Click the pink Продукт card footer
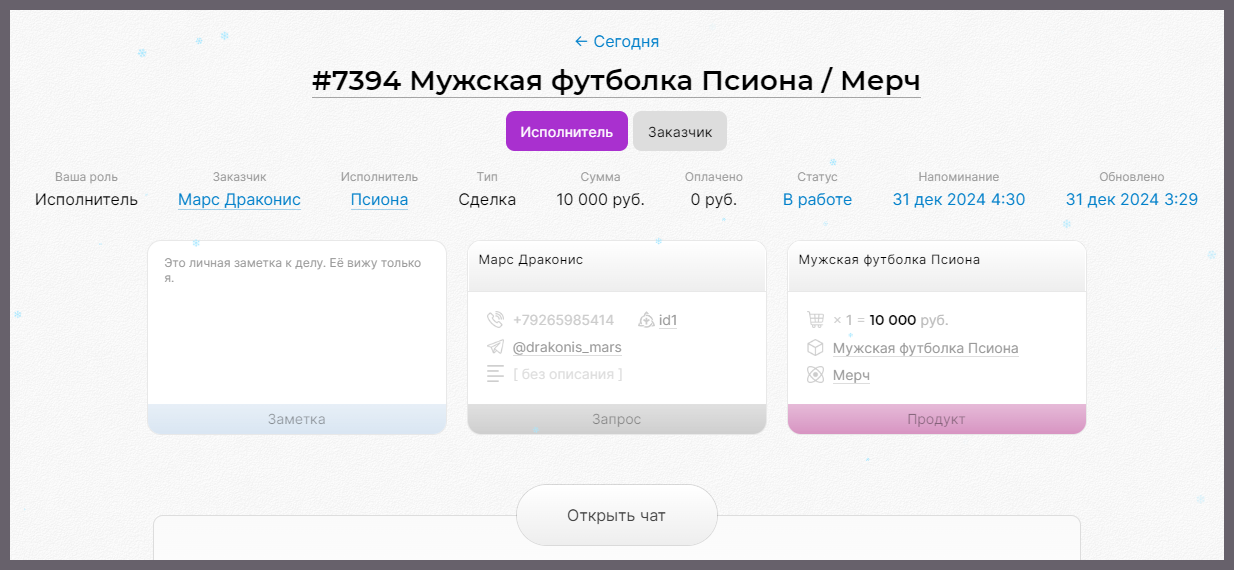This screenshot has width=1234, height=570. point(936,419)
